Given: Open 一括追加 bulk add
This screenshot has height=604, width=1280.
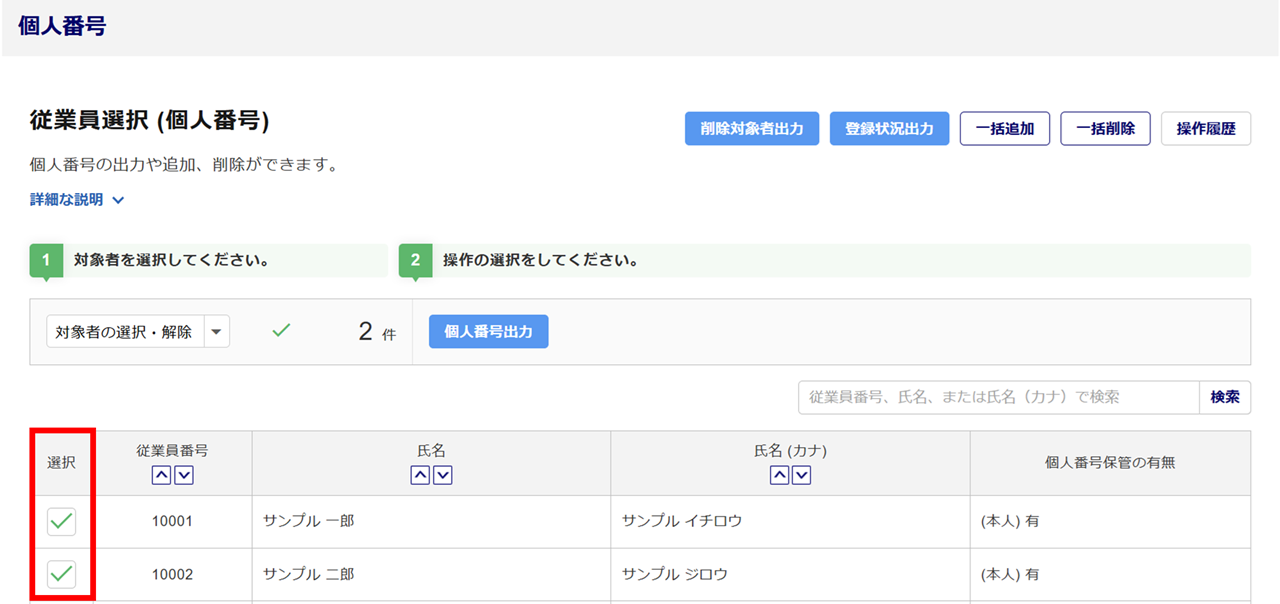Looking at the screenshot, I should click(x=1005, y=129).
